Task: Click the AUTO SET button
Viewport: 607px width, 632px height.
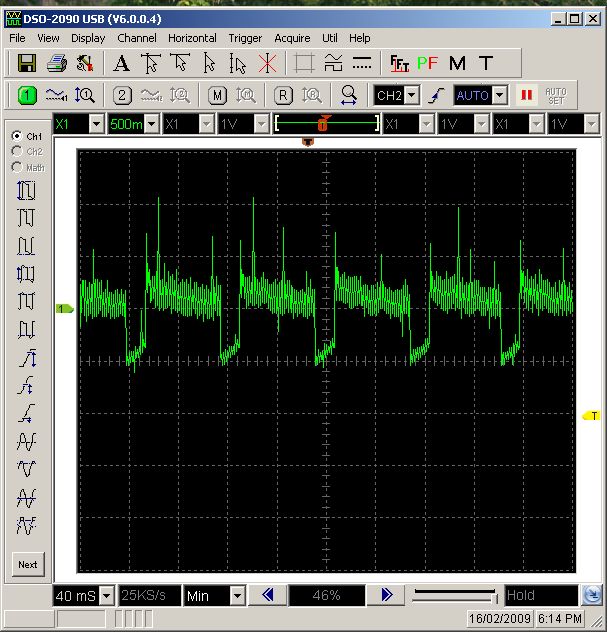Action: point(556,96)
